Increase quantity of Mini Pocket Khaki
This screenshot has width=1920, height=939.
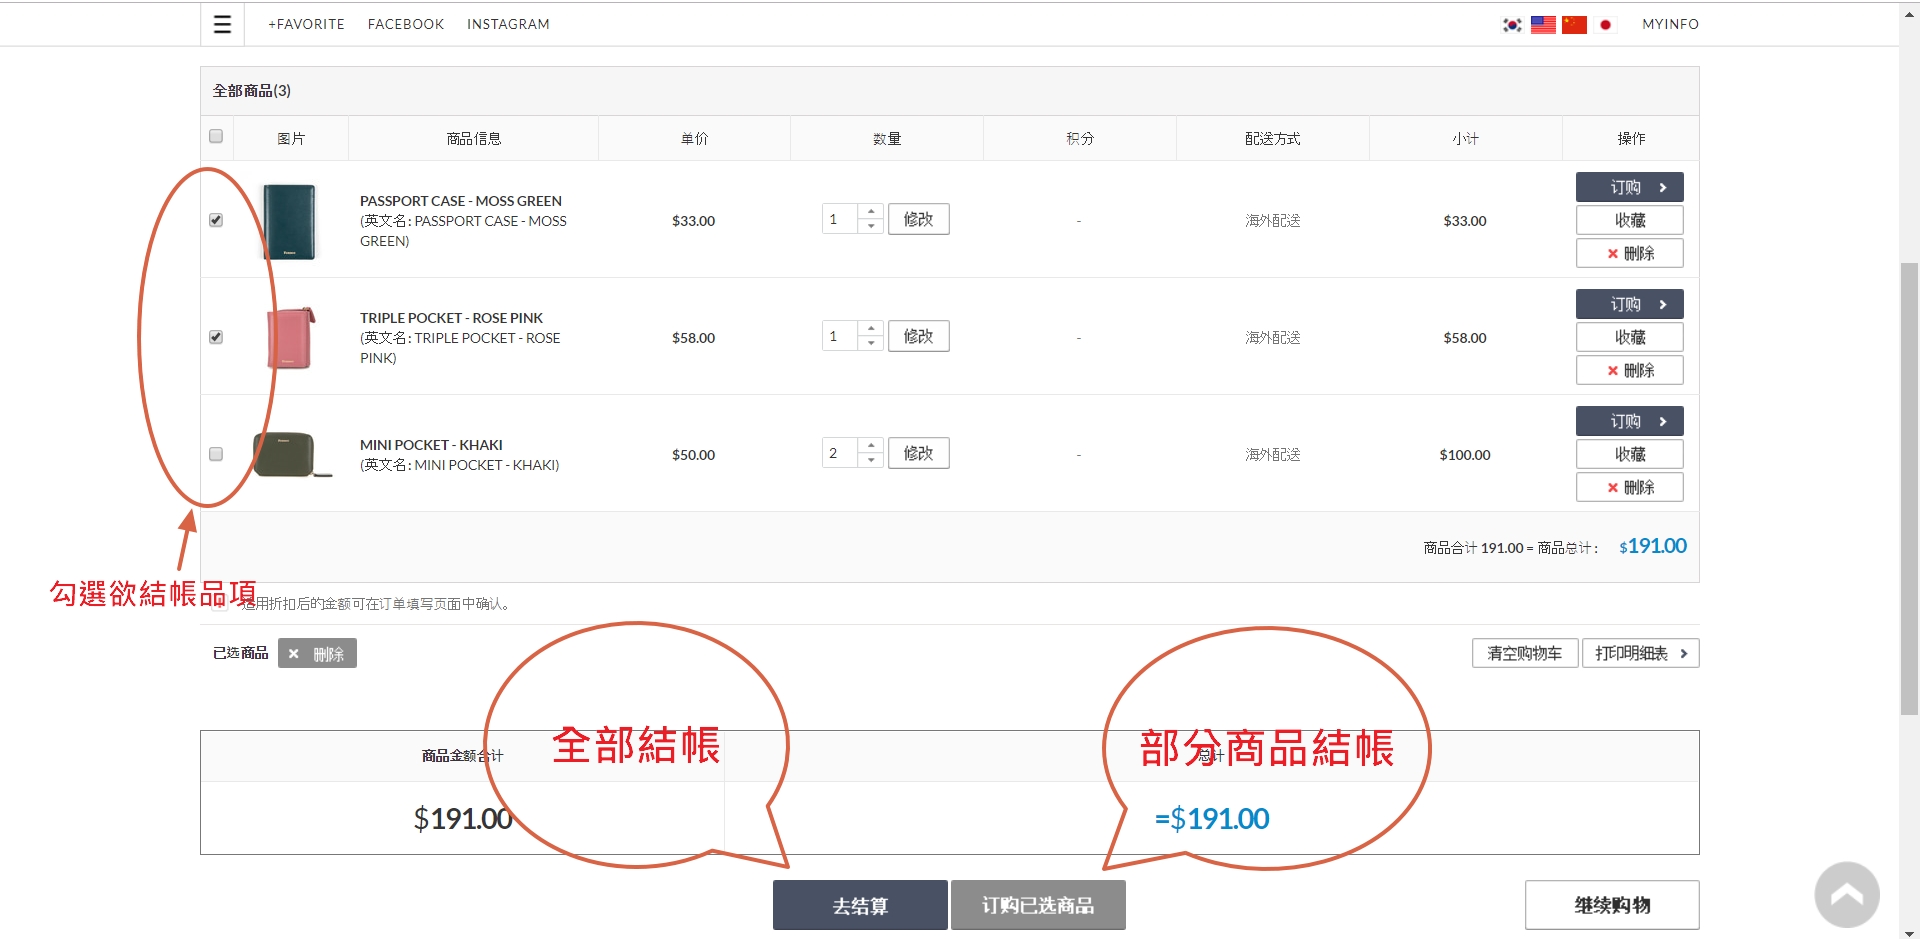pos(871,446)
